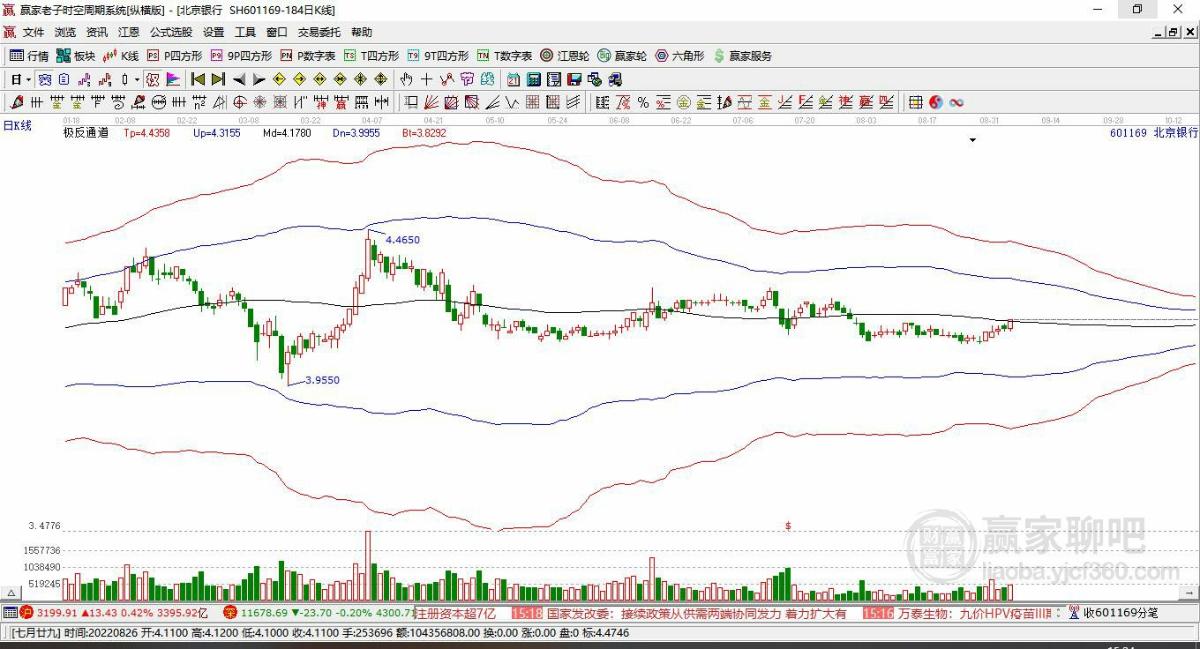Open the T四方形 tool
Image resolution: width=1200 pixels, height=649 pixels.
pos(371,56)
